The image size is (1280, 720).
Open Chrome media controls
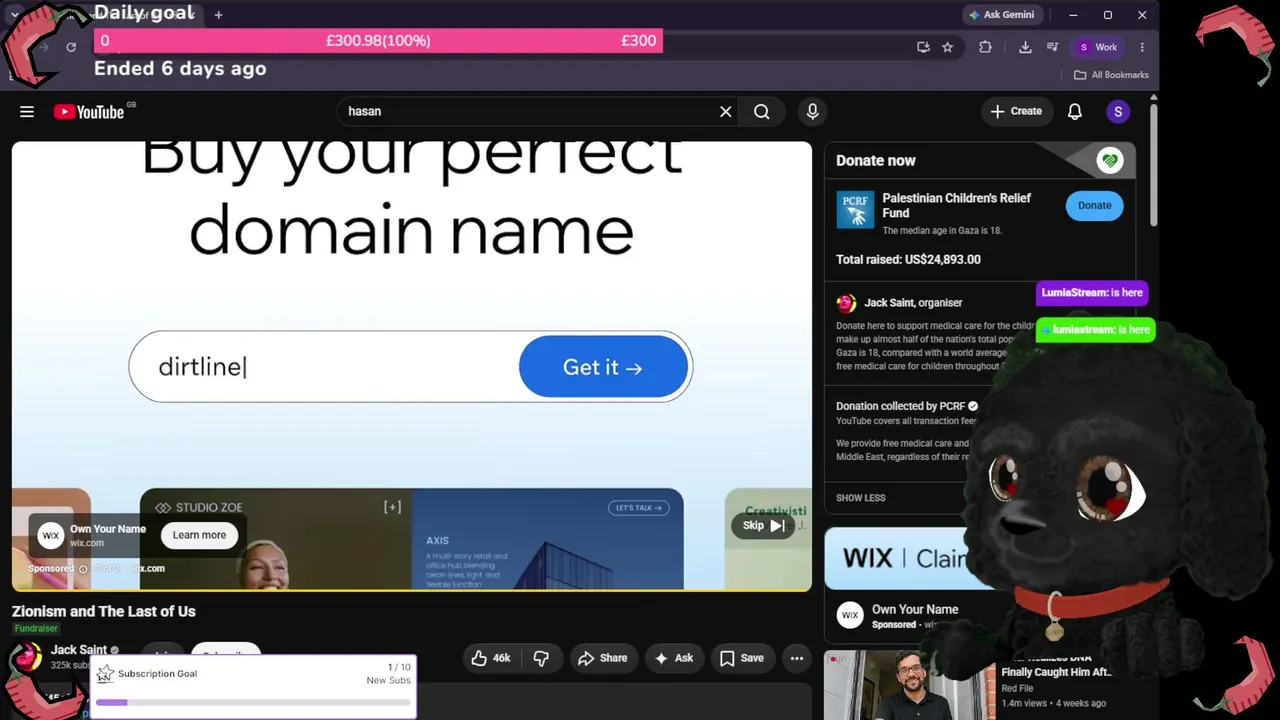[x=1052, y=47]
